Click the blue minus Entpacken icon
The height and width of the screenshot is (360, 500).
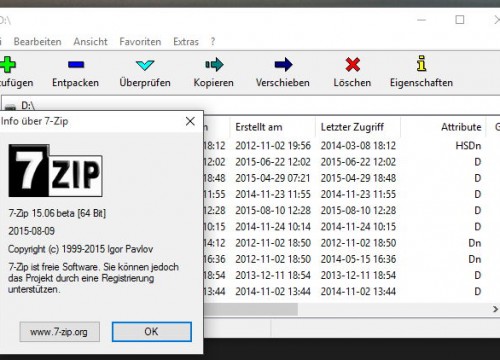pyautogui.click(x=76, y=64)
